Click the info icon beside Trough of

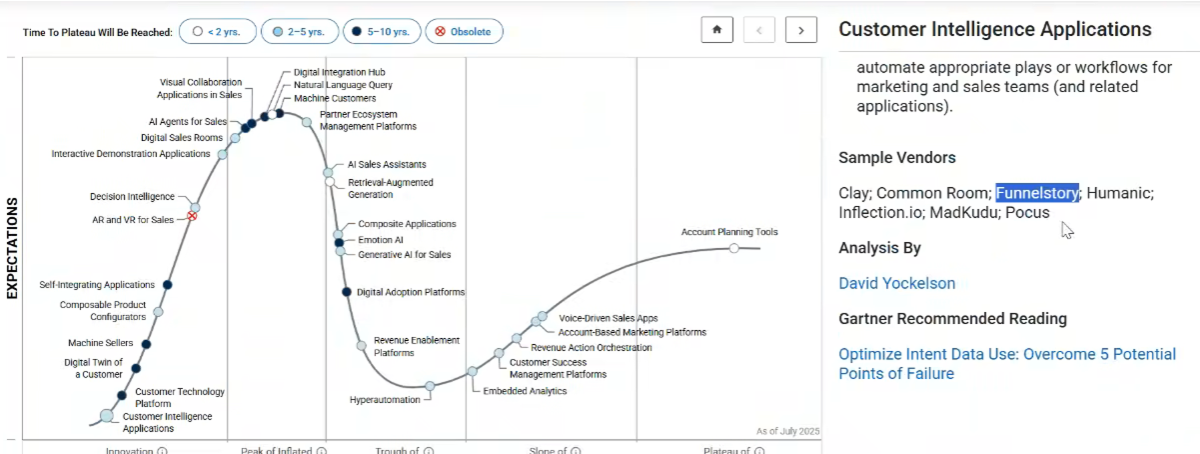pyautogui.click(x=428, y=450)
